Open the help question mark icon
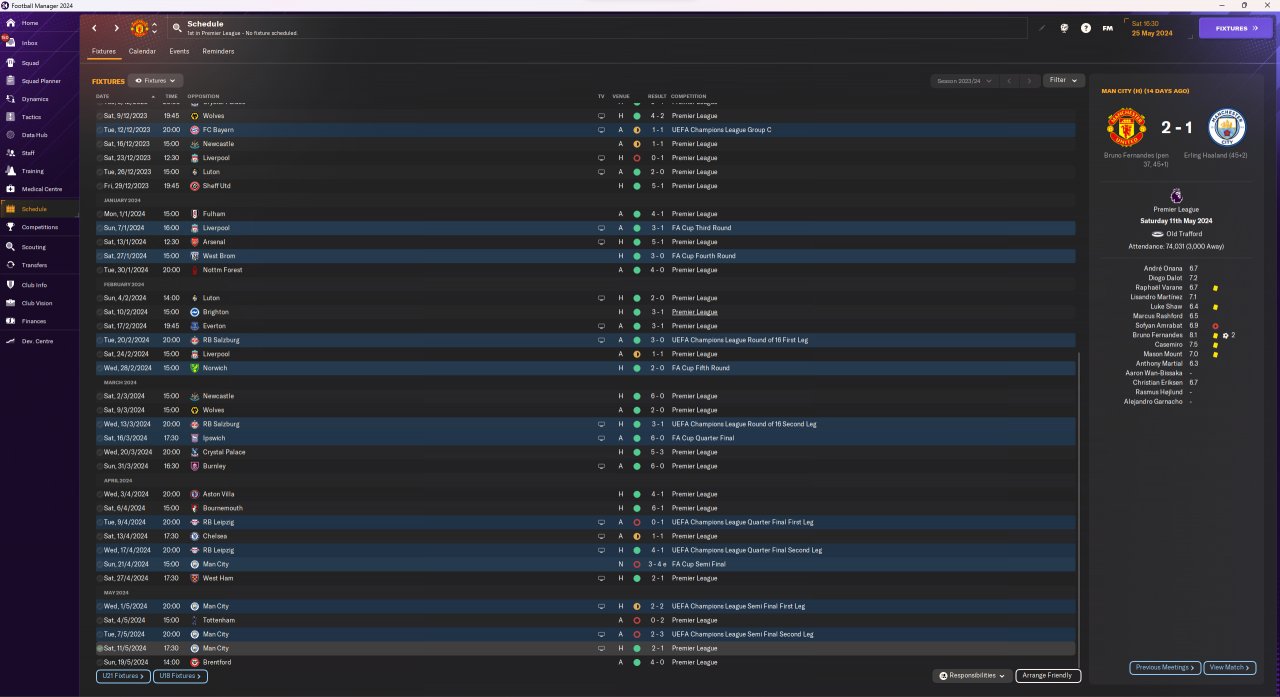The width and height of the screenshot is (1280, 697). tap(1086, 28)
